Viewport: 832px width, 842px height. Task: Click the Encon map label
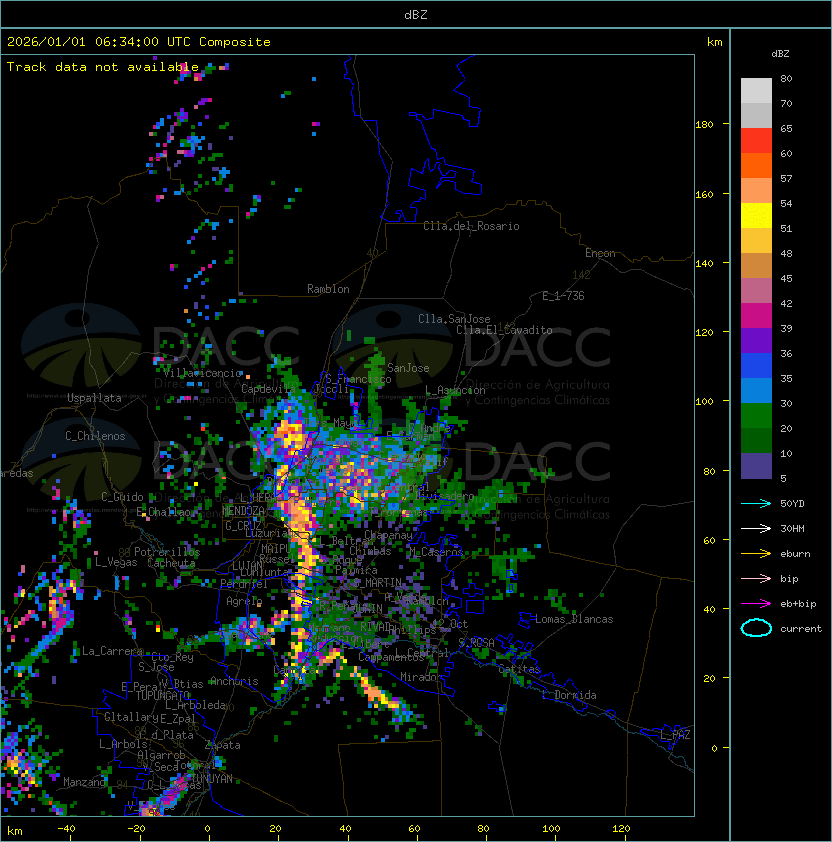pos(600,253)
